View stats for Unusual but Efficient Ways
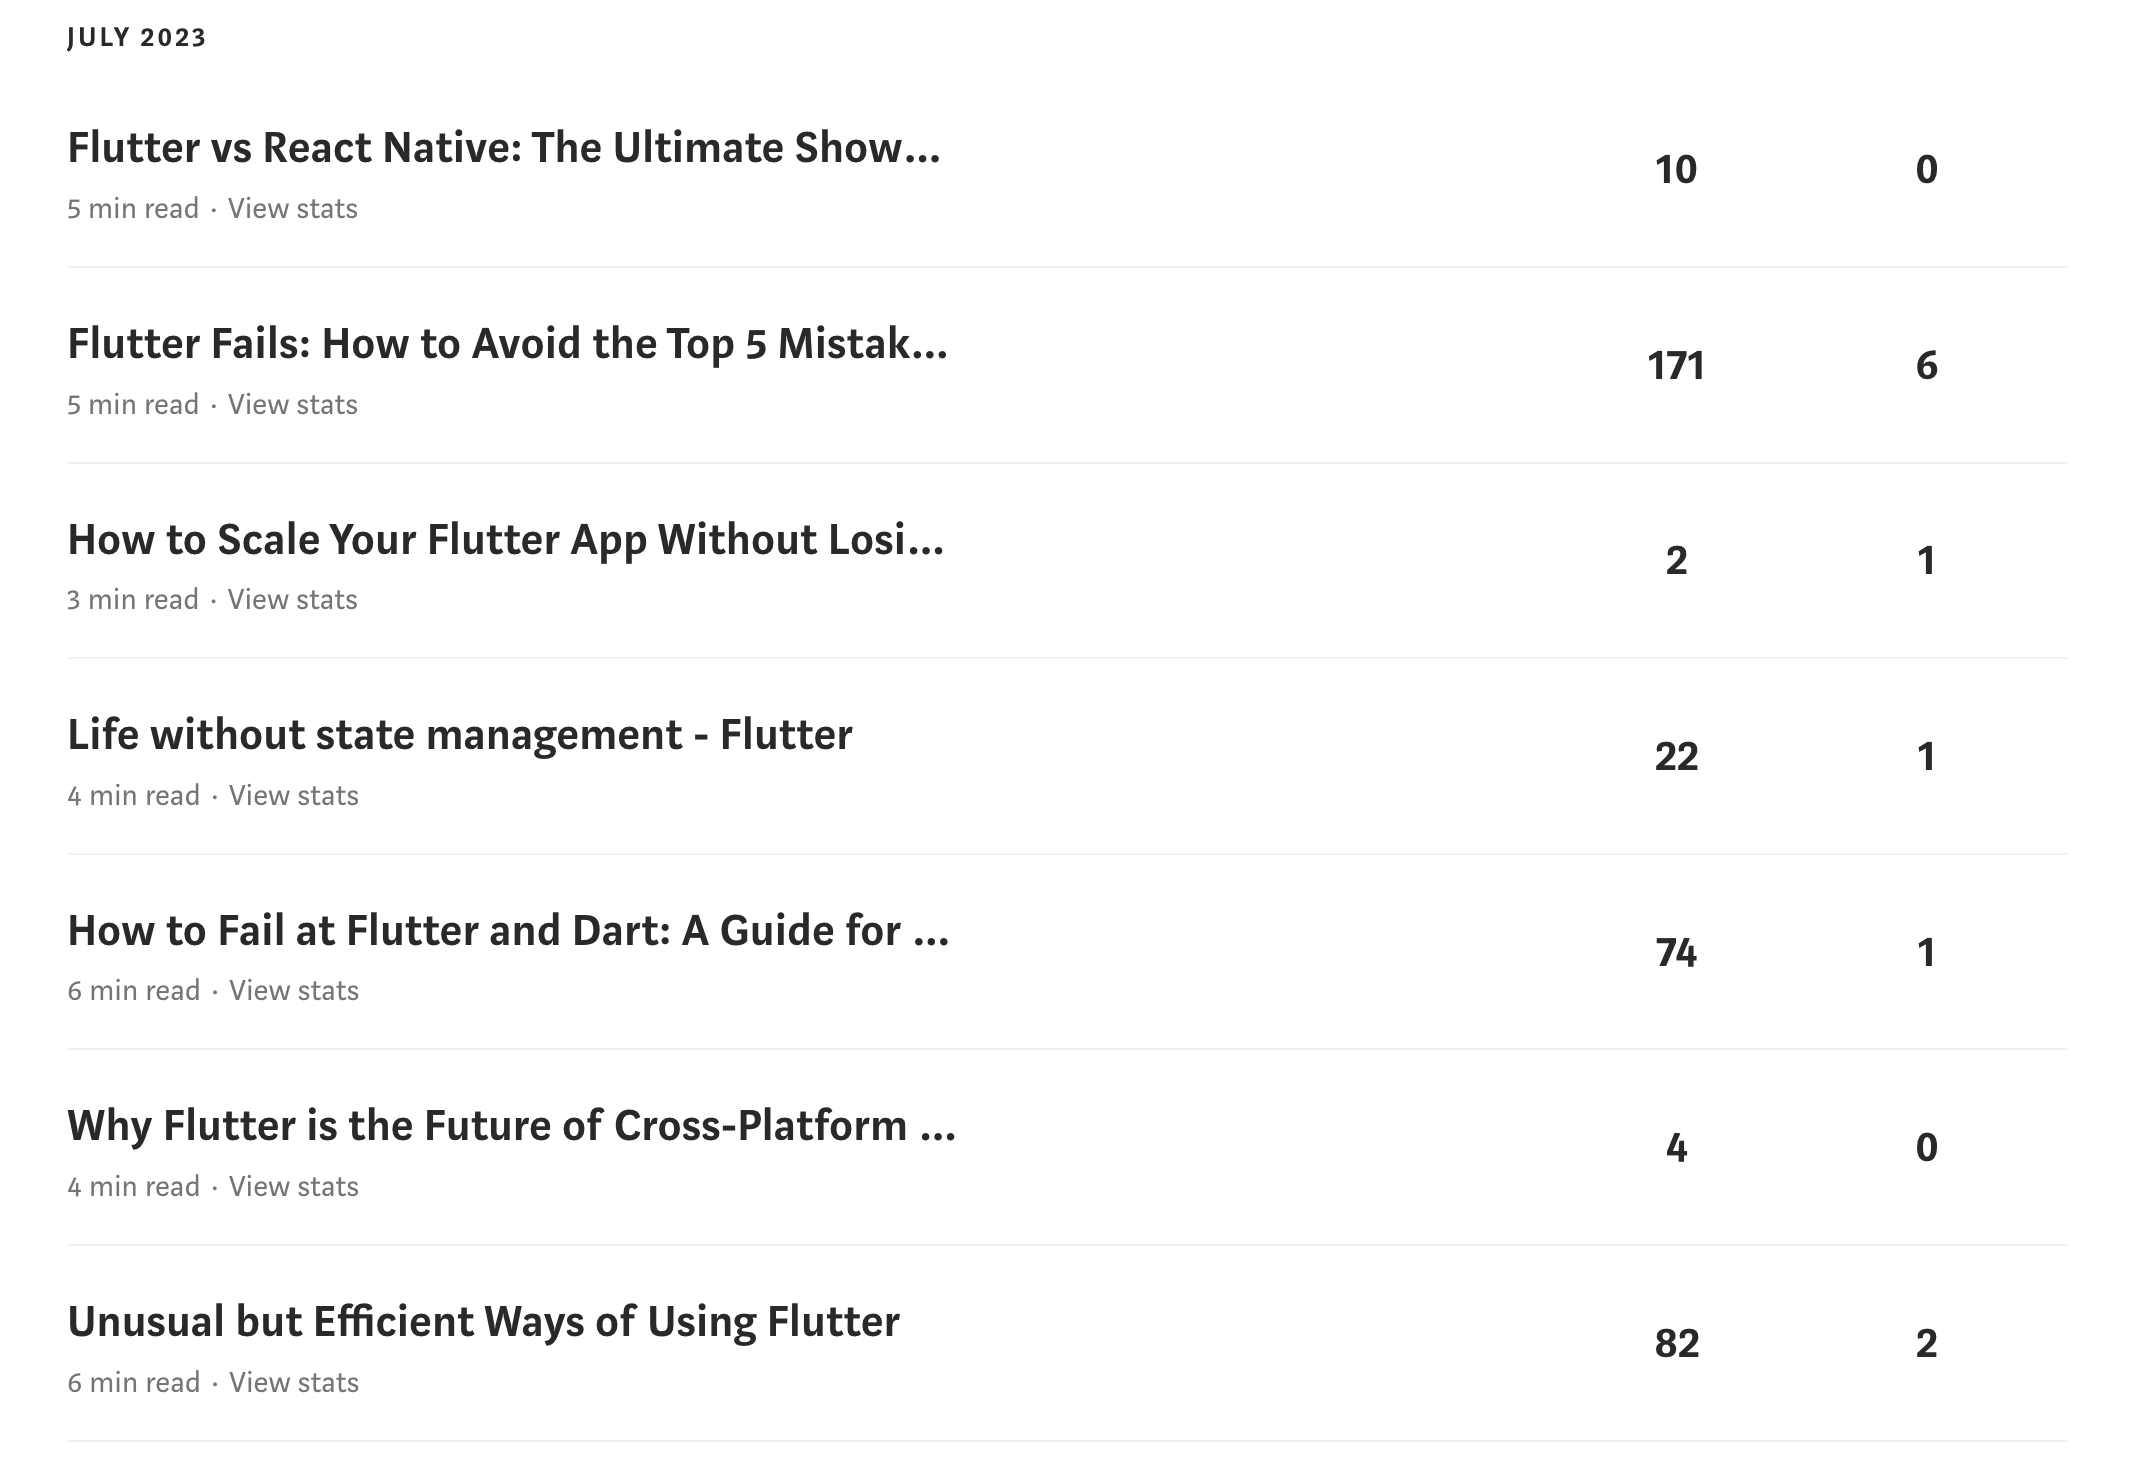 (x=293, y=1382)
